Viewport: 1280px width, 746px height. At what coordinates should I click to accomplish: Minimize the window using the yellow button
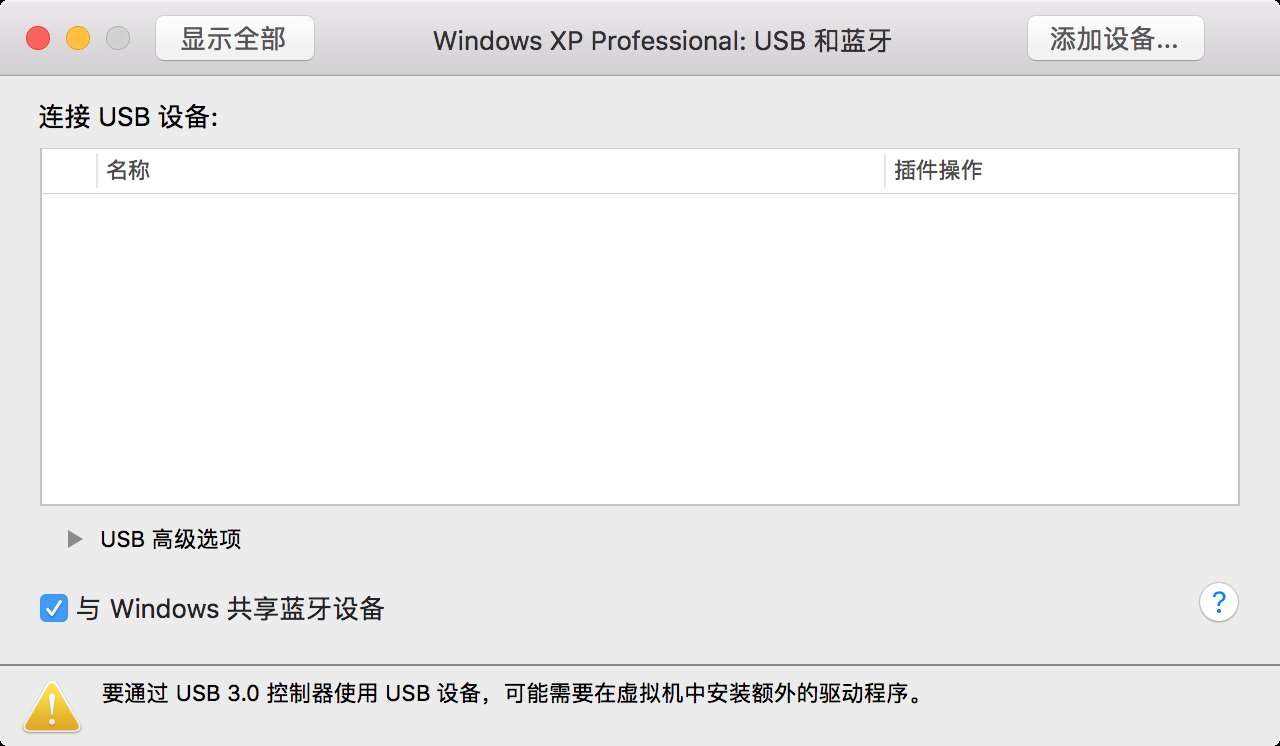point(78,39)
